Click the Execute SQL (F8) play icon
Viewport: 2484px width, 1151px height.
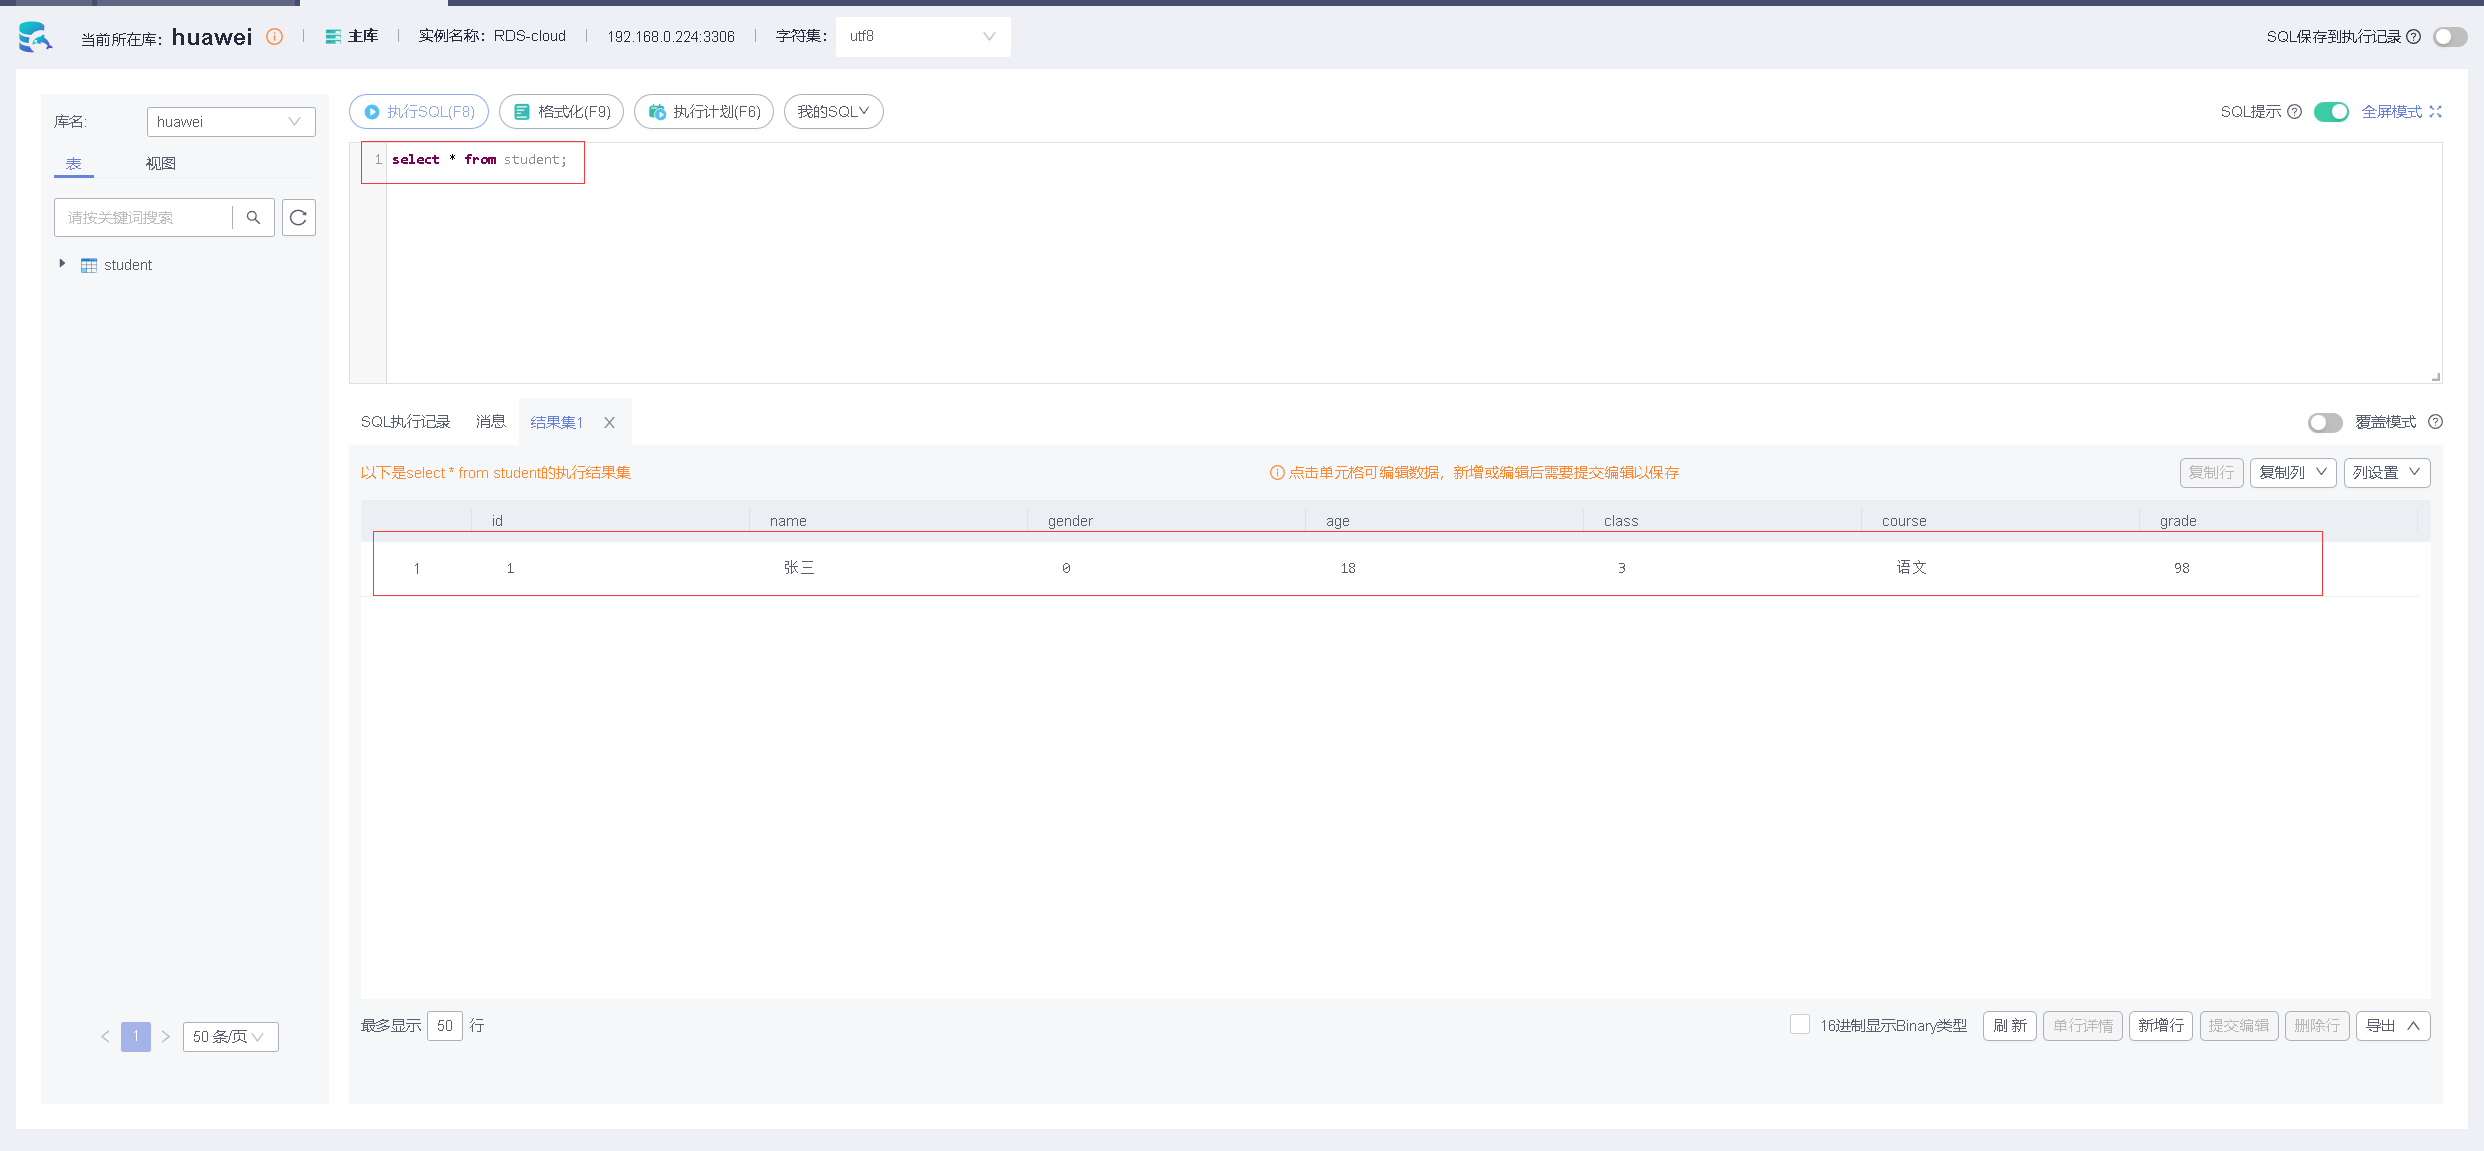[x=372, y=112]
